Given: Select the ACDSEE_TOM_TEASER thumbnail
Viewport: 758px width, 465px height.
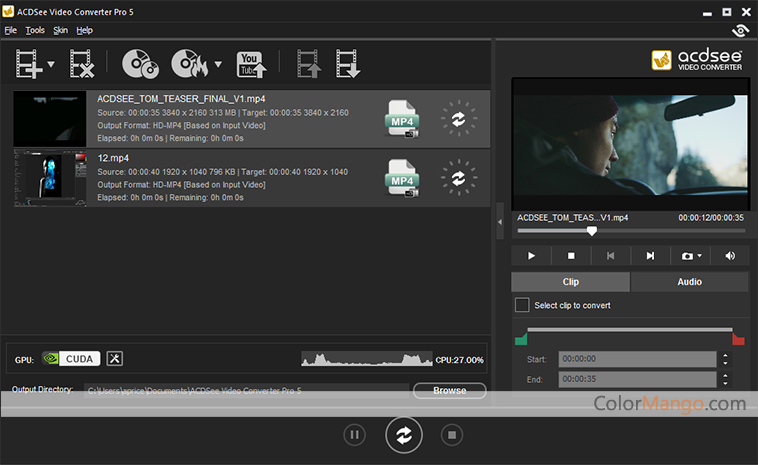Looking at the screenshot, I should tap(50, 118).
